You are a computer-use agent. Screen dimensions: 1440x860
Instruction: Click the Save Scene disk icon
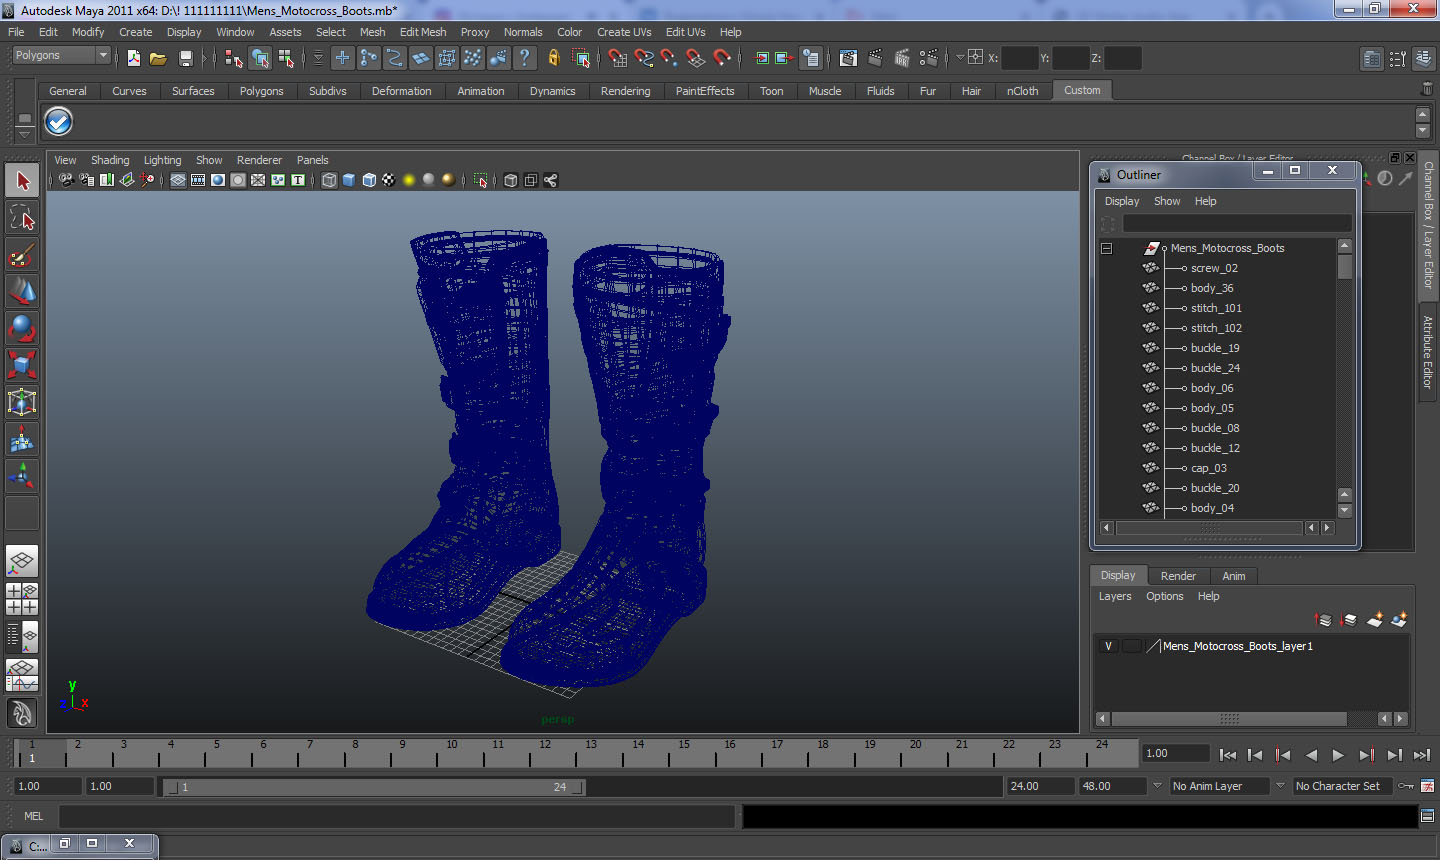point(185,58)
